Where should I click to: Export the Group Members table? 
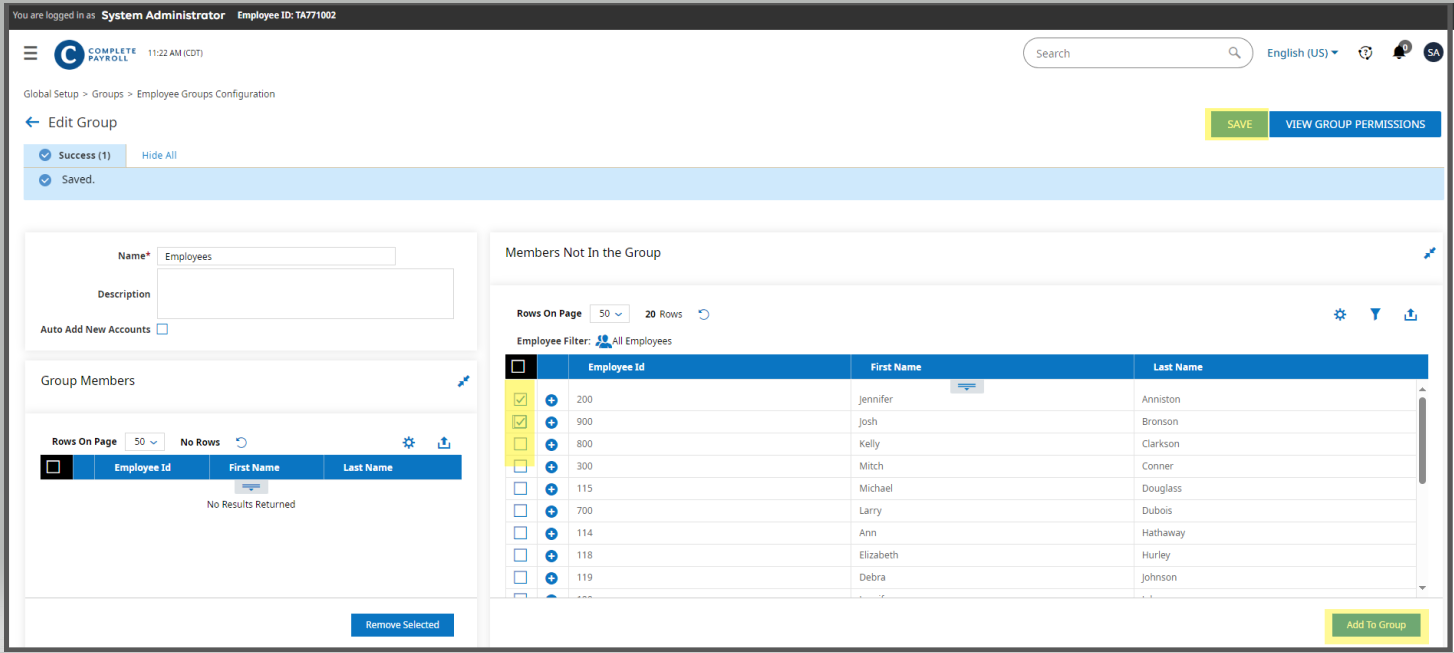click(x=444, y=442)
